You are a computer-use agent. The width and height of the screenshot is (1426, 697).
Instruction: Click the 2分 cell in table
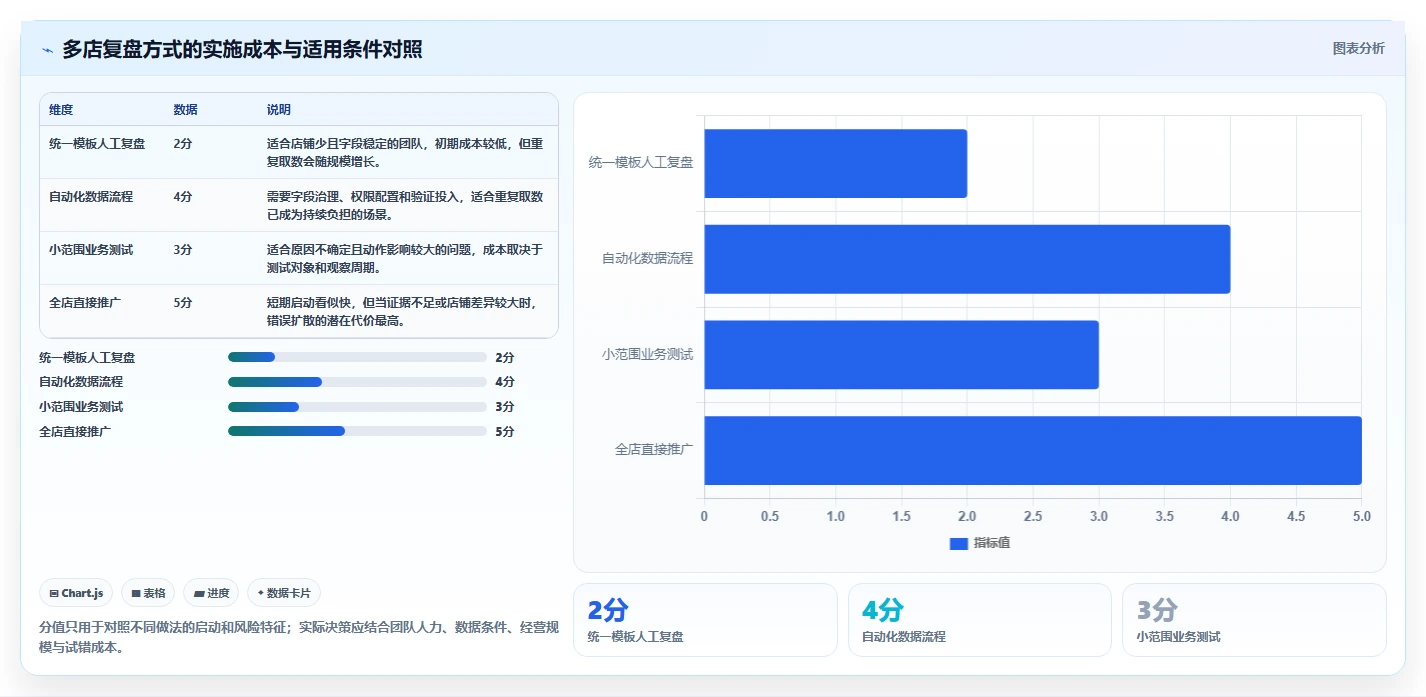pyautogui.click(x=182, y=144)
